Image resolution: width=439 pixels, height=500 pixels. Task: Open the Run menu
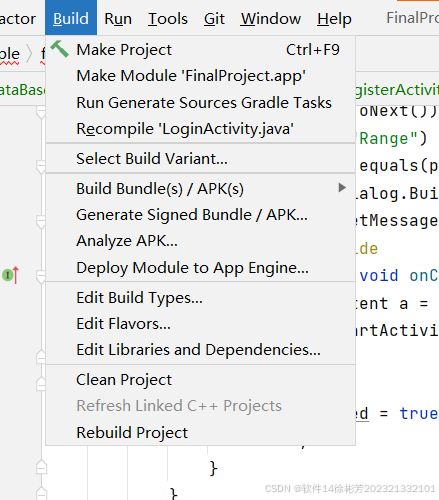118,19
